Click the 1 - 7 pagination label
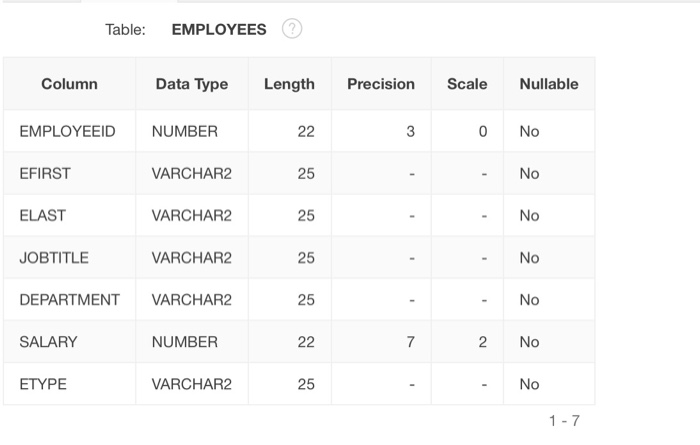This screenshot has height=445, width=700. point(563,421)
